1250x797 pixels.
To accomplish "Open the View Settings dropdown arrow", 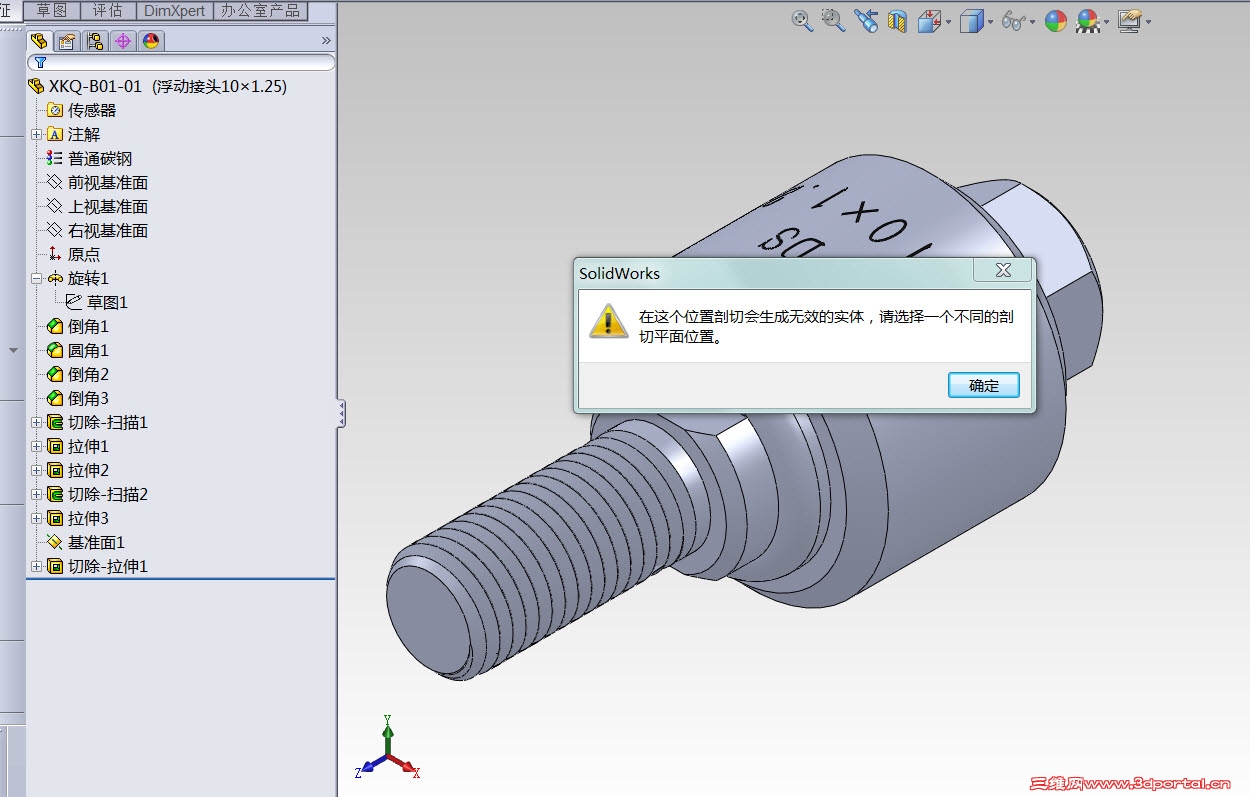I will 1148,22.
